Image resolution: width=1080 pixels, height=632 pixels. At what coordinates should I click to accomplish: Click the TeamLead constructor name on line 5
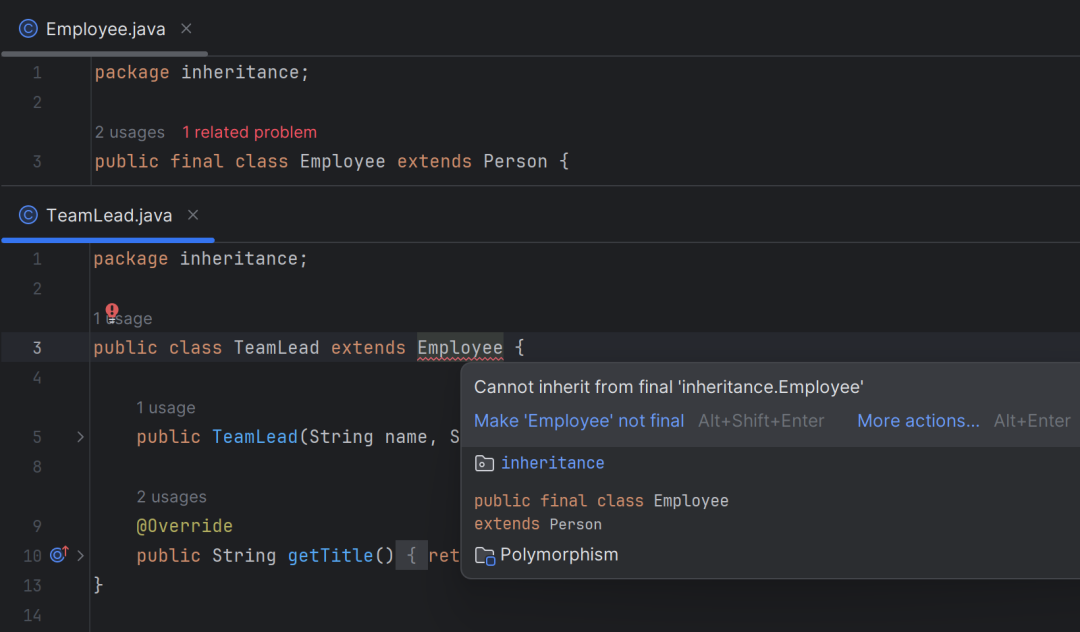tap(255, 436)
